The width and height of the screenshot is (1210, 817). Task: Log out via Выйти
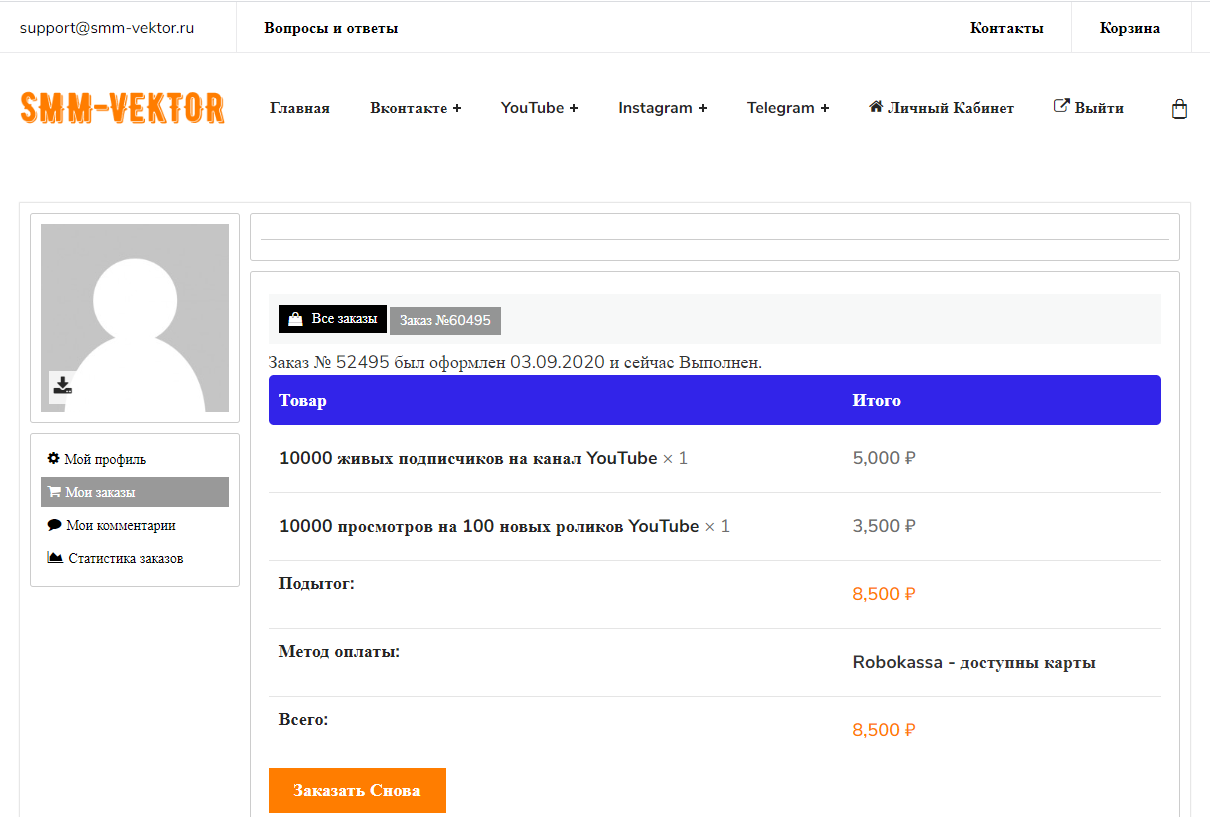click(x=1089, y=108)
